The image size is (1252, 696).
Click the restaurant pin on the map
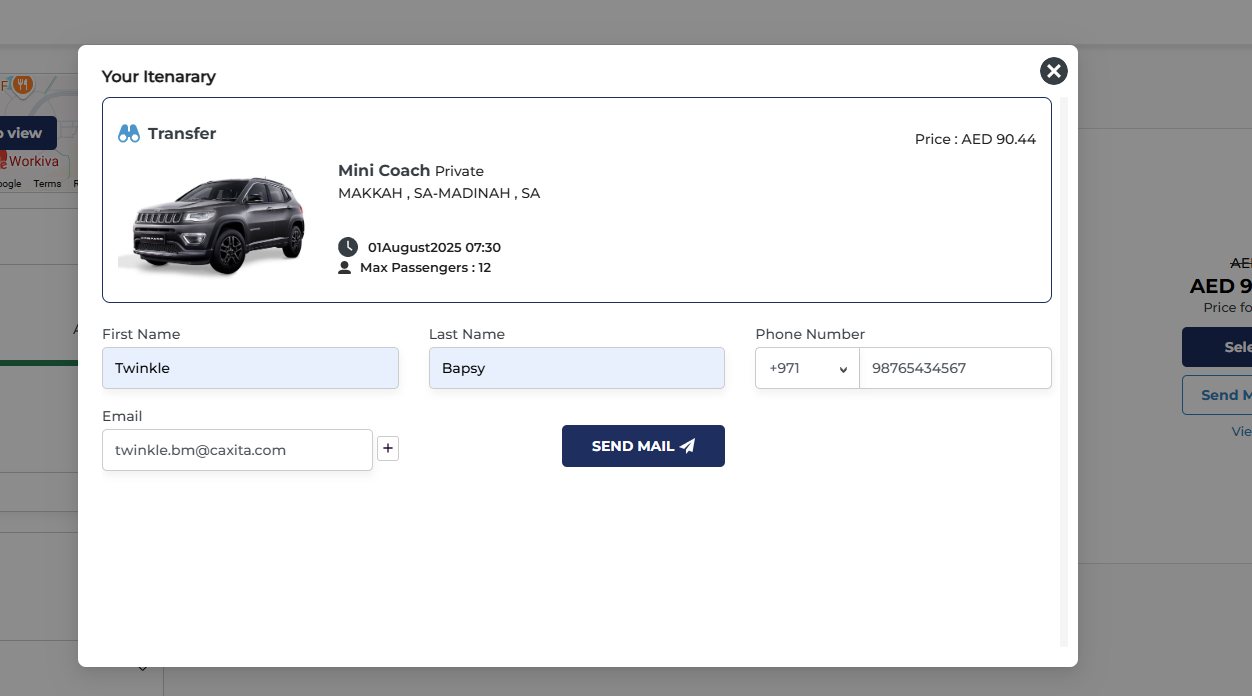(24, 84)
